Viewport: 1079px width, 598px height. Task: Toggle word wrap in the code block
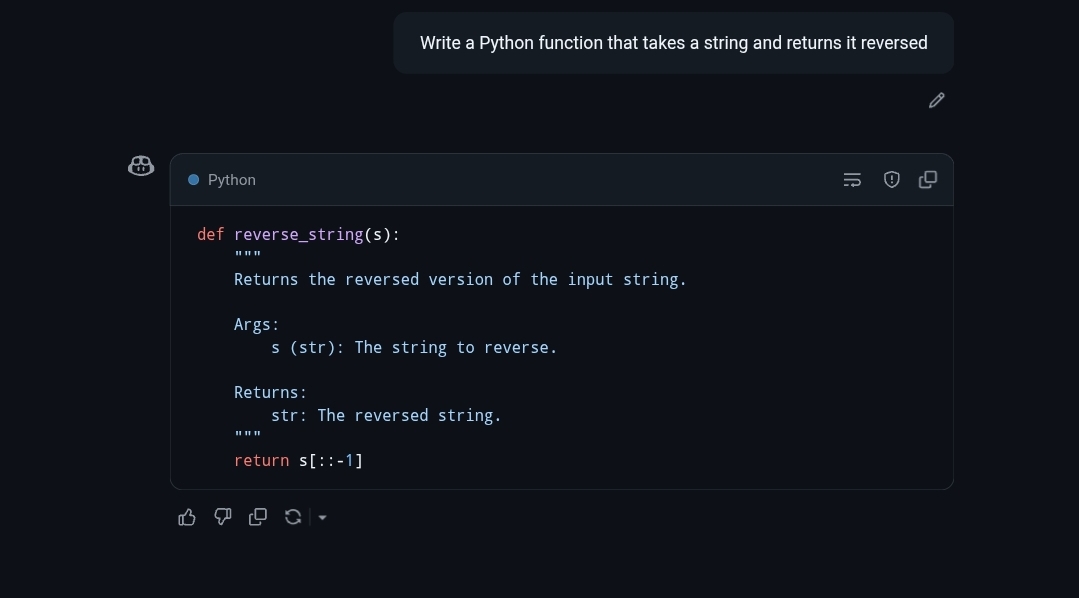point(852,180)
